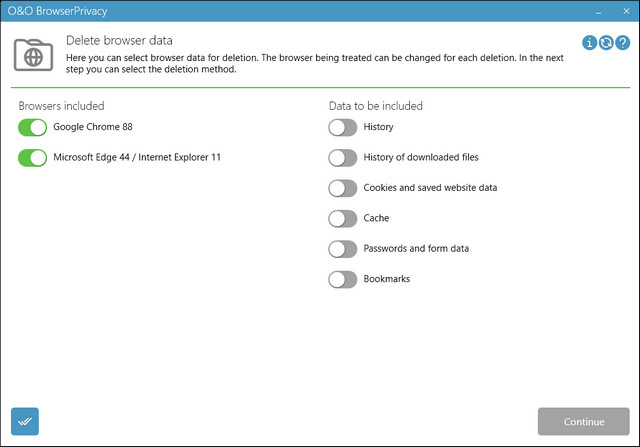Turn off Microsoft Edge 44 toggle

[33, 157]
